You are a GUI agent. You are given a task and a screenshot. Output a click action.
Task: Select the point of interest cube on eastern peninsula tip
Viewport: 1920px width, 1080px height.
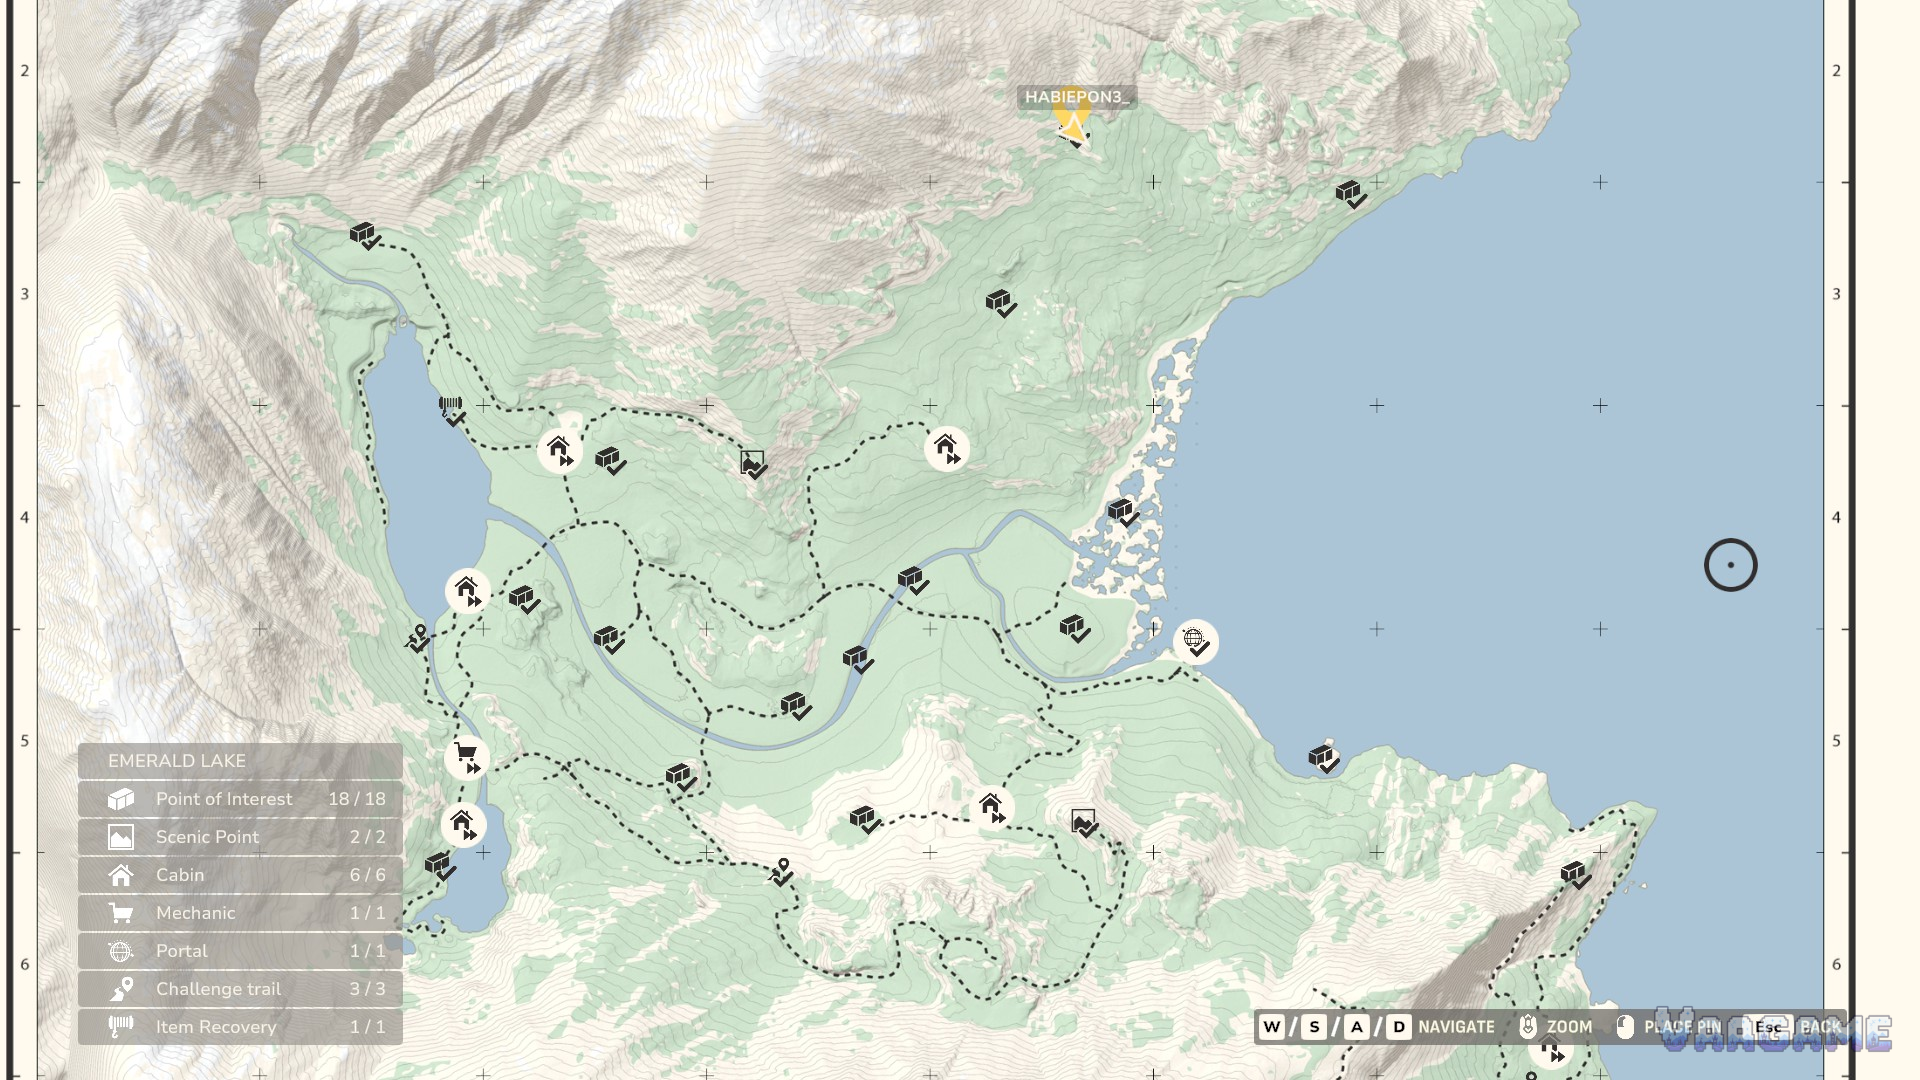tap(1324, 758)
